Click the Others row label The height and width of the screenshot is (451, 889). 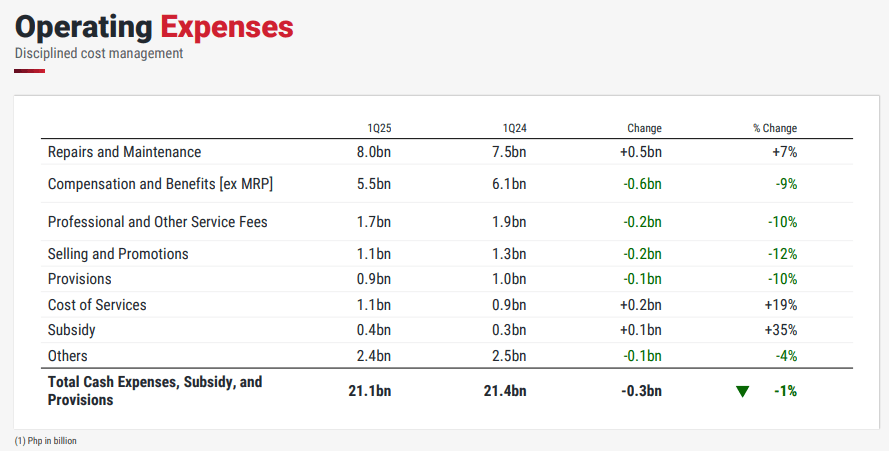click(x=68, y=356)
